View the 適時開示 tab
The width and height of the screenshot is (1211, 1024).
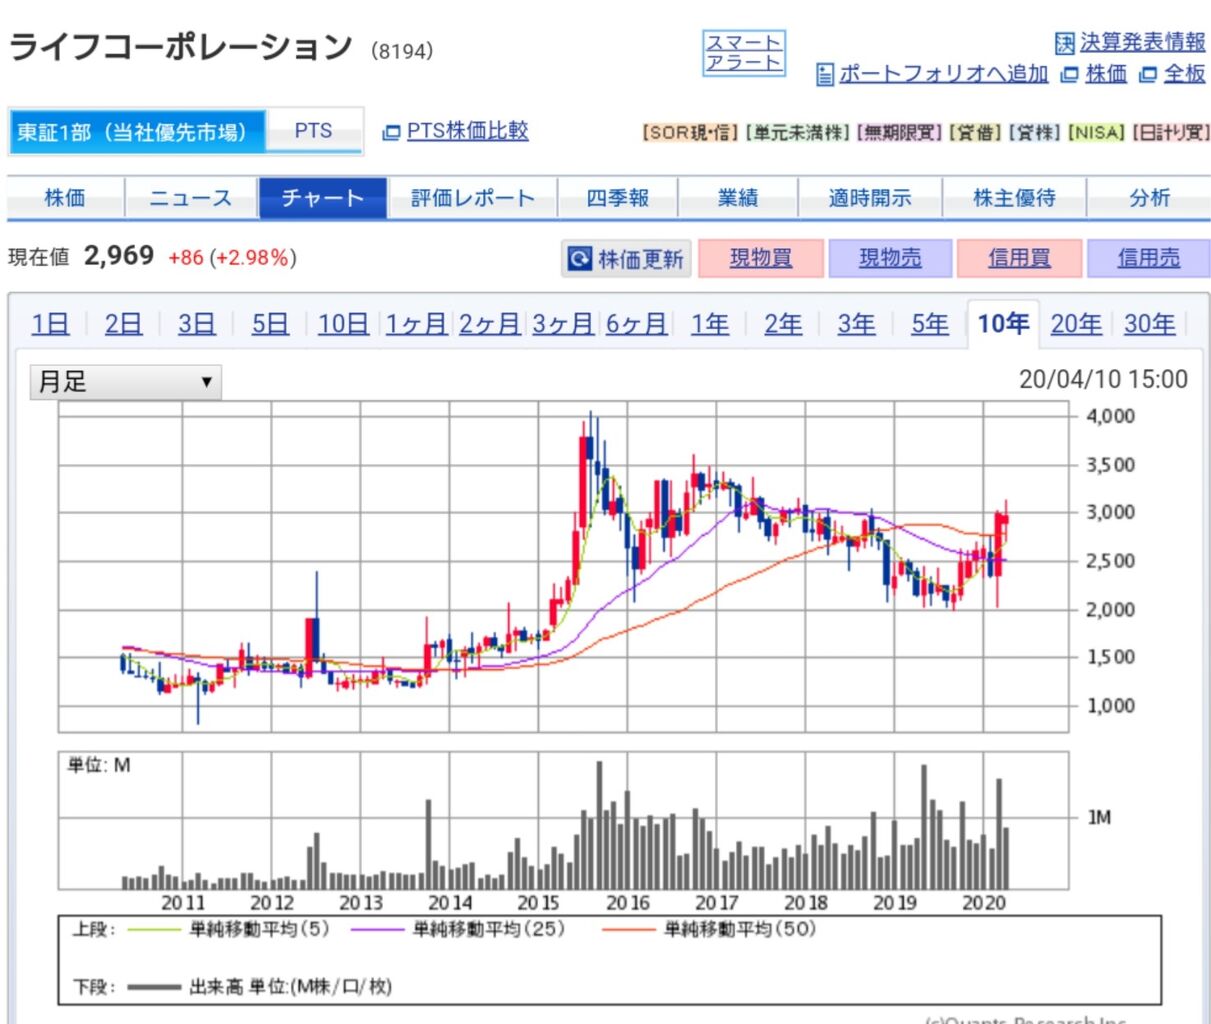click(870, 198)
